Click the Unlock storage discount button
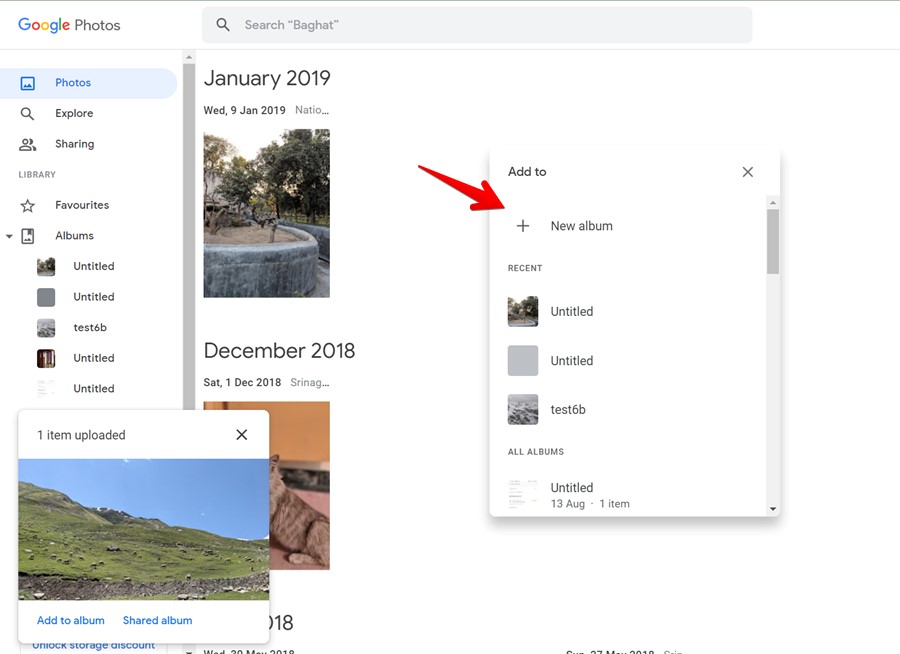The image size is (900, 654). pyautogui.click(x=93, y=645)
